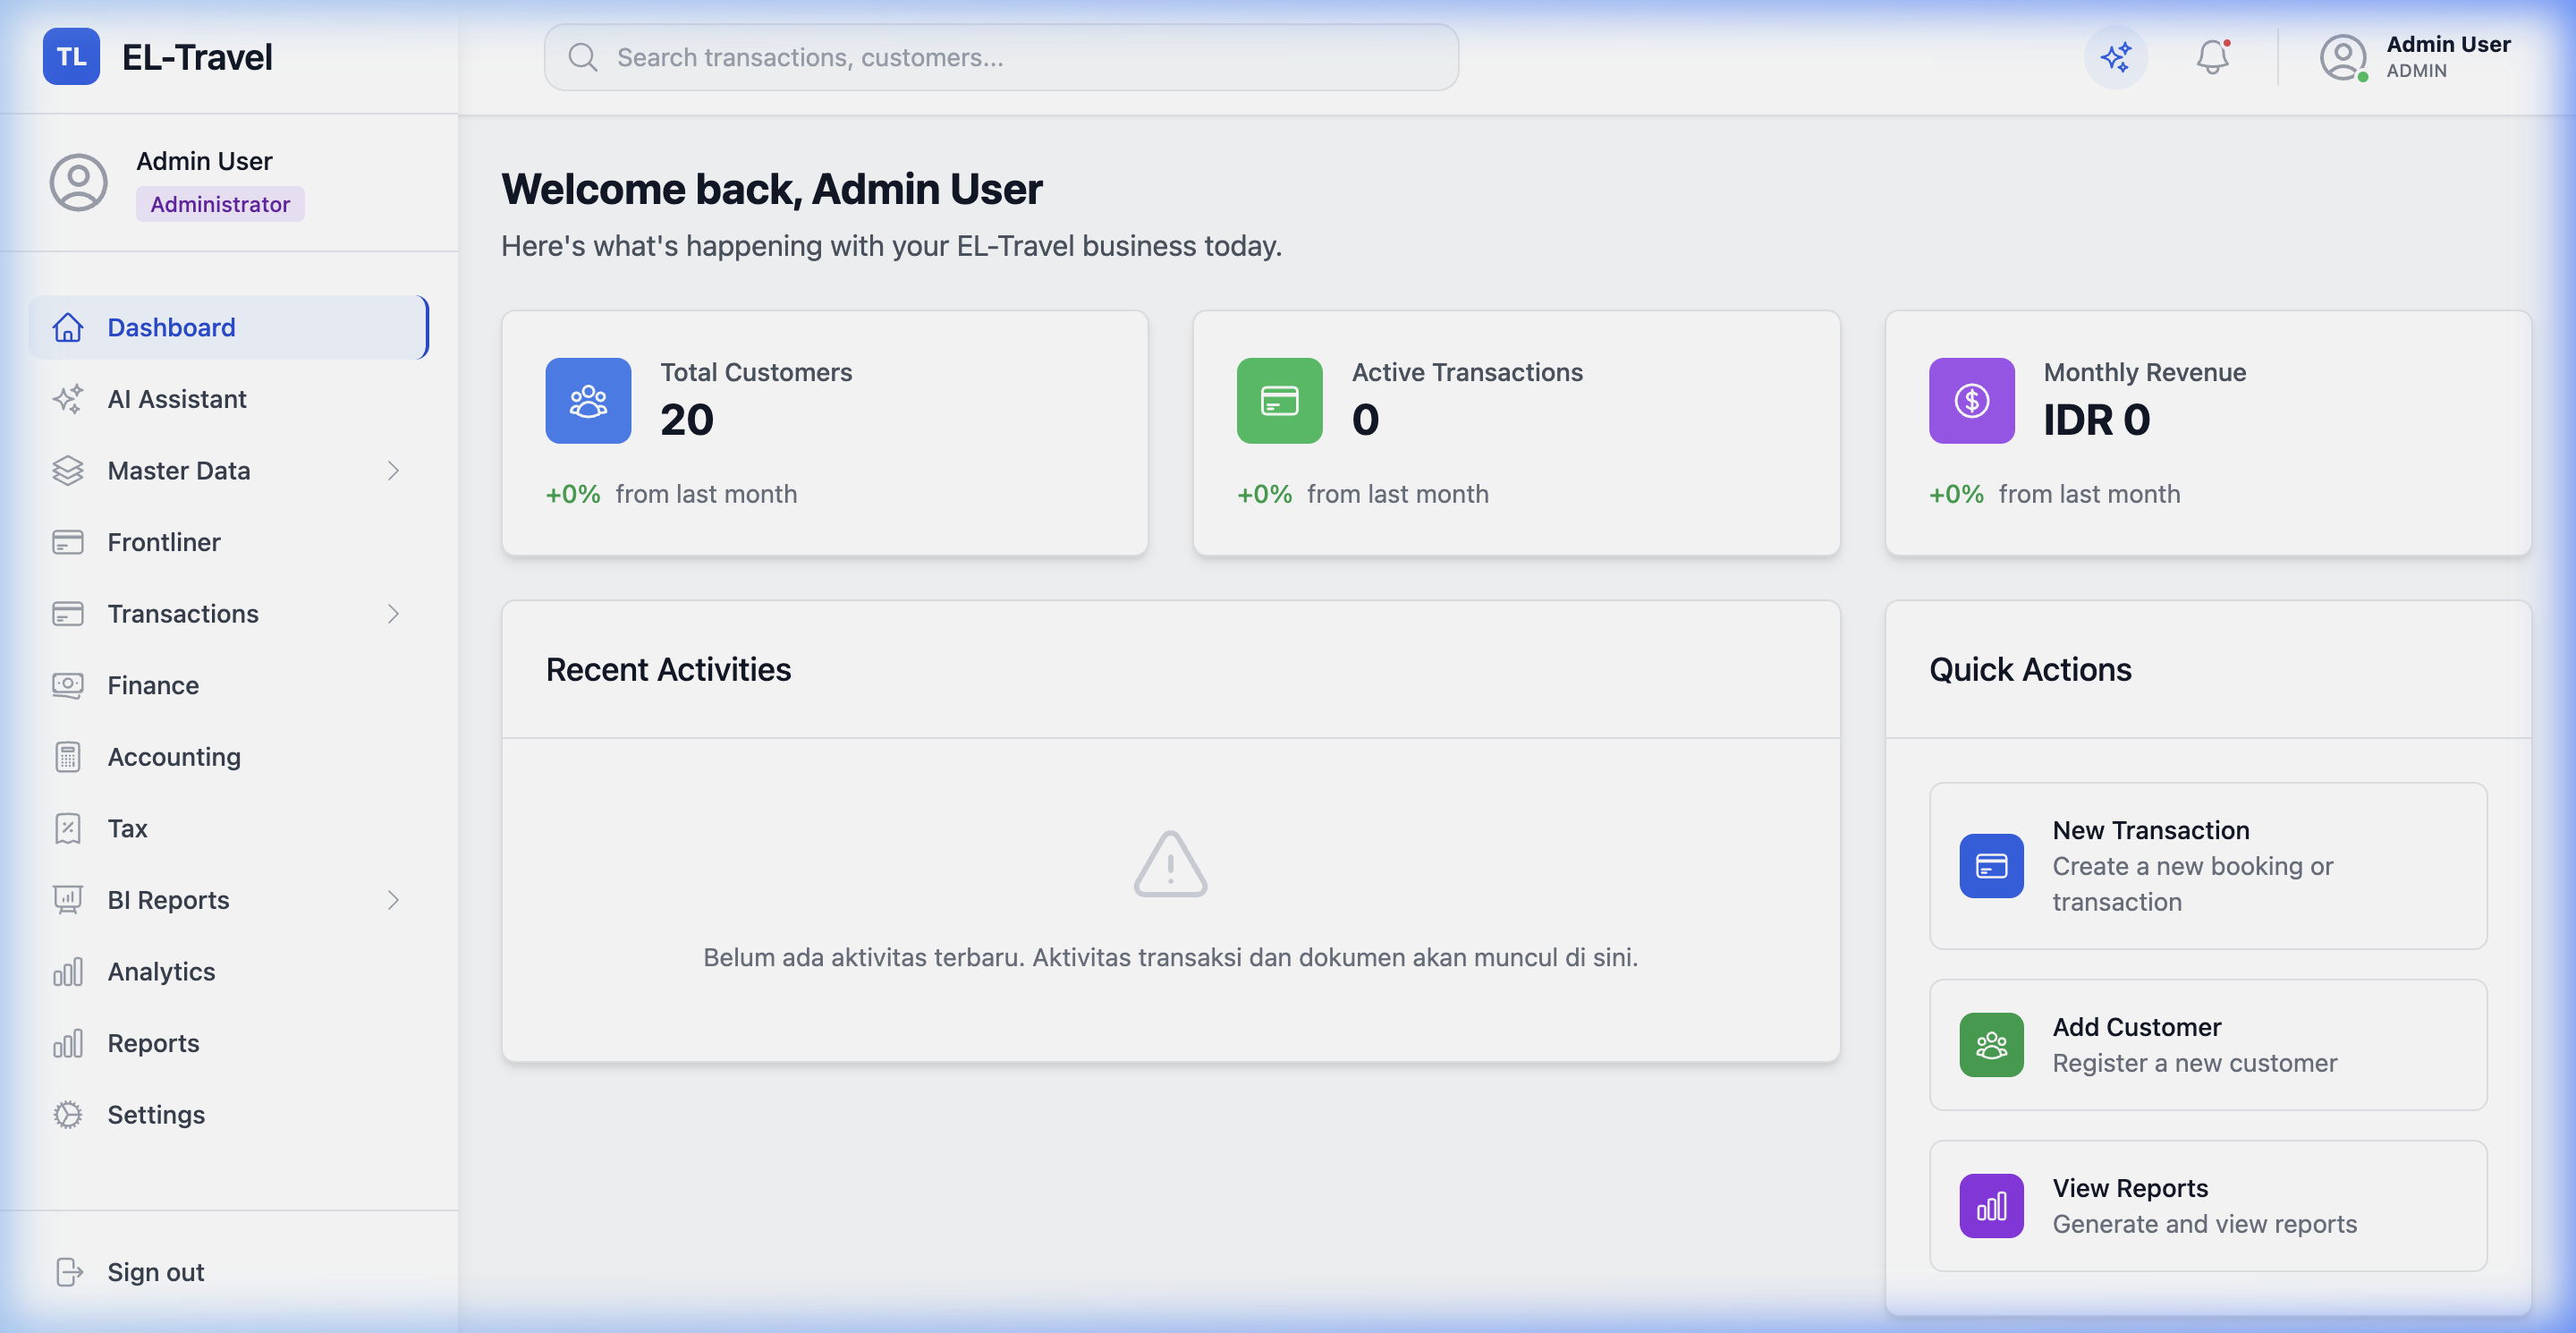Open the Total Customers stat card
The height and width of the screenshot is (1333, 2576).
[x=825, y=433]
